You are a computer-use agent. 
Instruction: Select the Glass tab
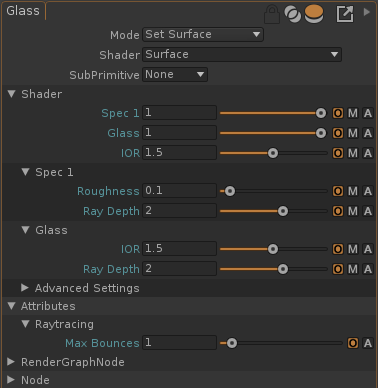23,11
